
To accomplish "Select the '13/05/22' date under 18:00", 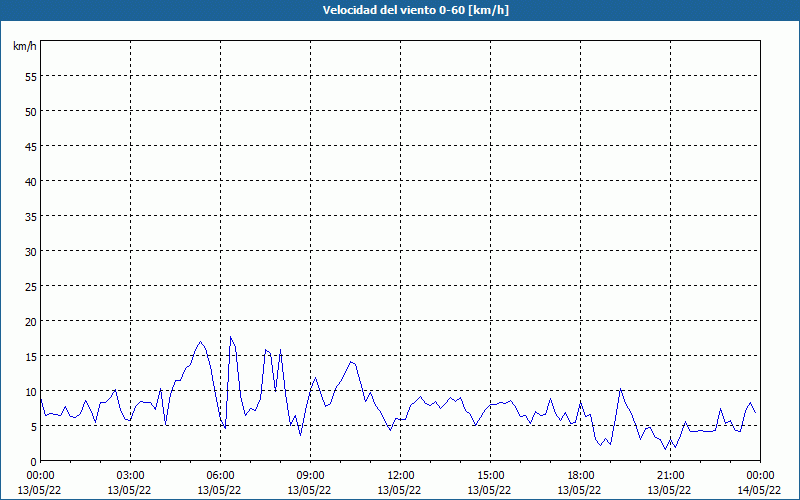I will (x=579, y=490).
